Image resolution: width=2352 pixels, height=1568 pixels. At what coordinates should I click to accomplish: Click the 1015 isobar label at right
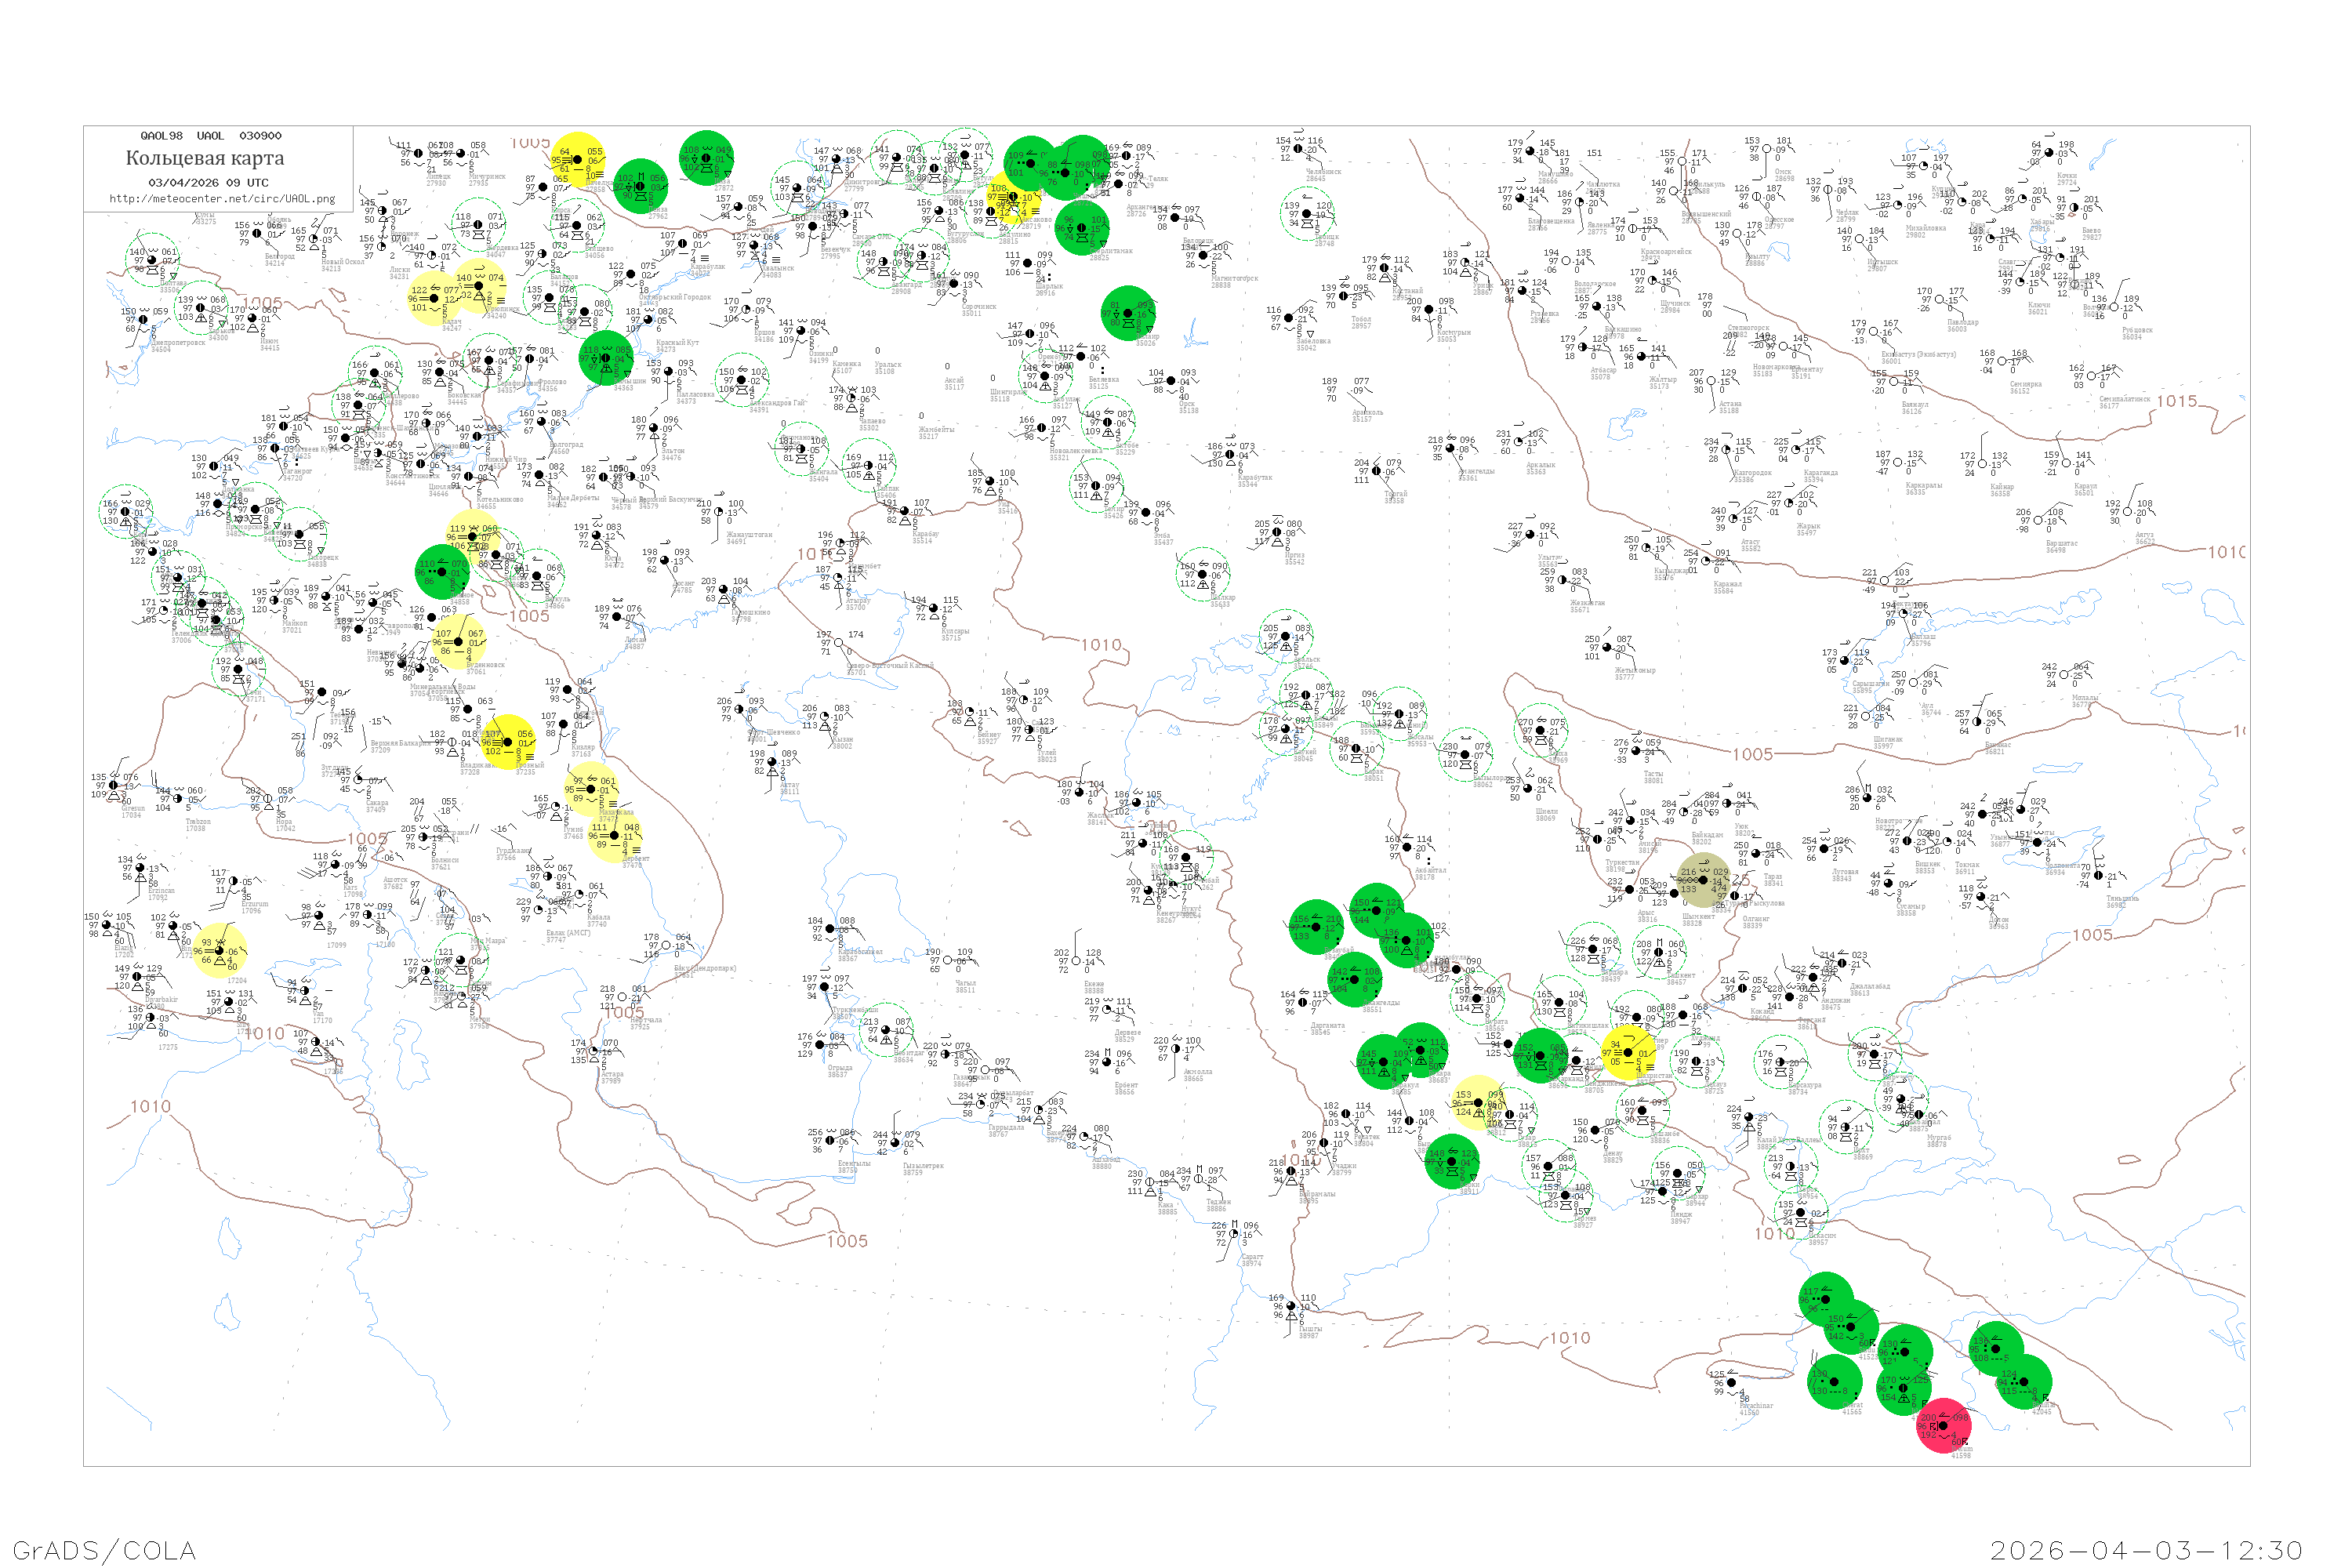tap(2176, 401)
